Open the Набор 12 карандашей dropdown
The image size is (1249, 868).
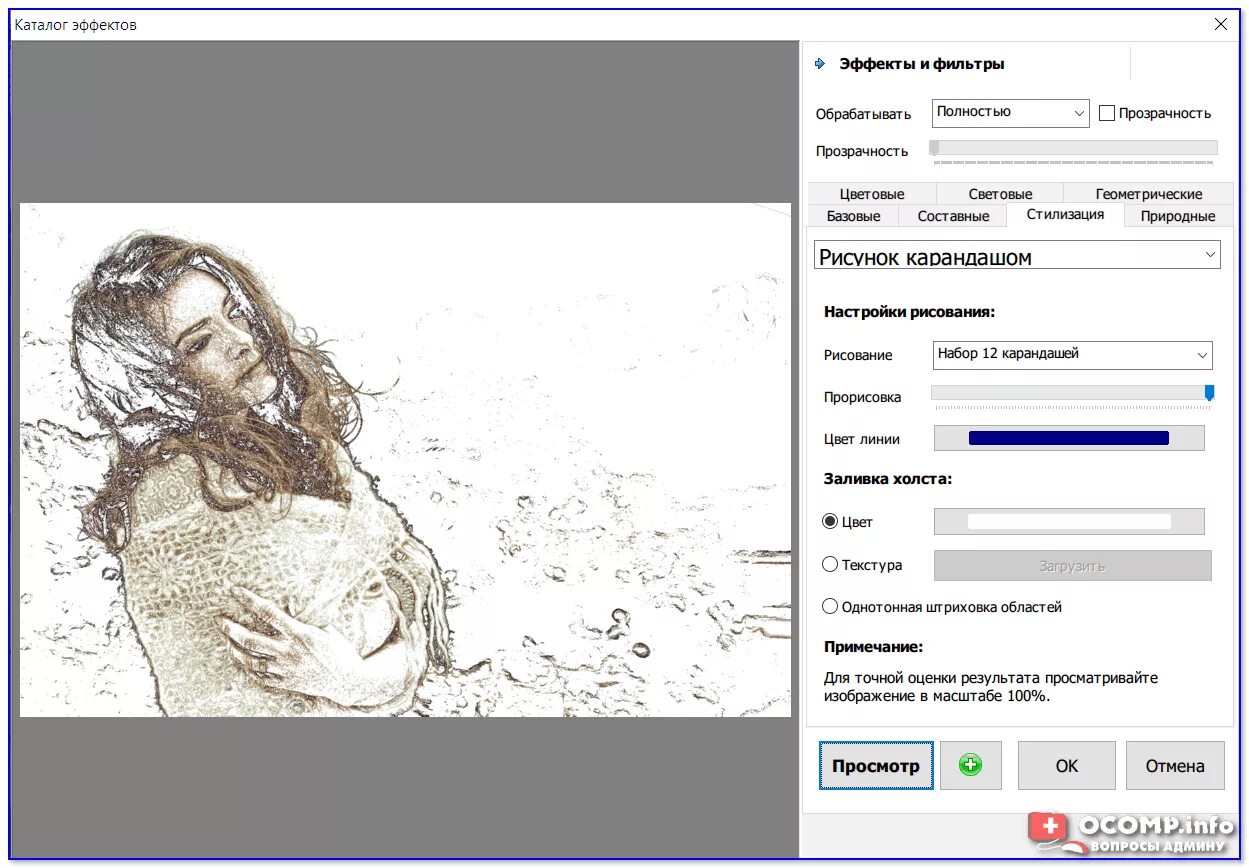click(x=1072, y=354)
